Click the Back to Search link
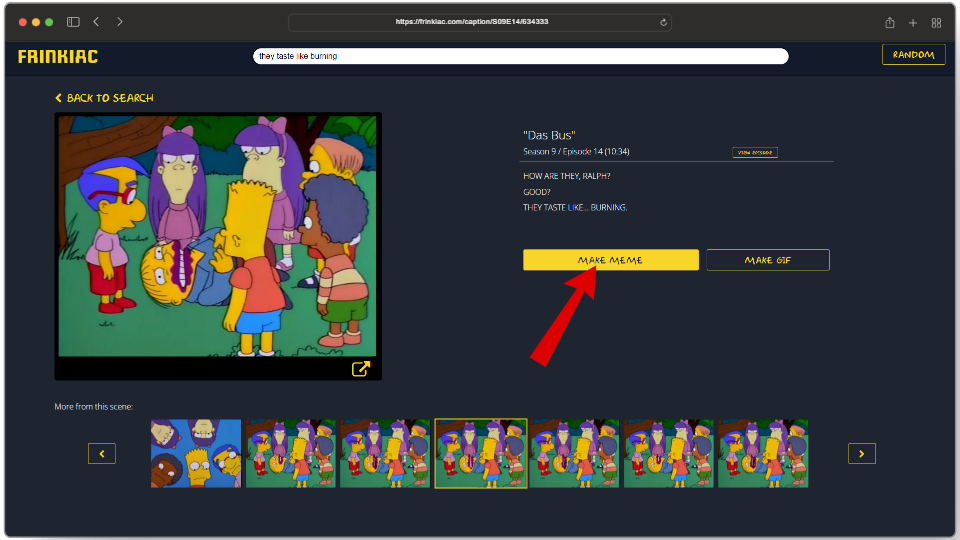Image resolution: width=960 pixels, height=540 pixels. point(104,98)
